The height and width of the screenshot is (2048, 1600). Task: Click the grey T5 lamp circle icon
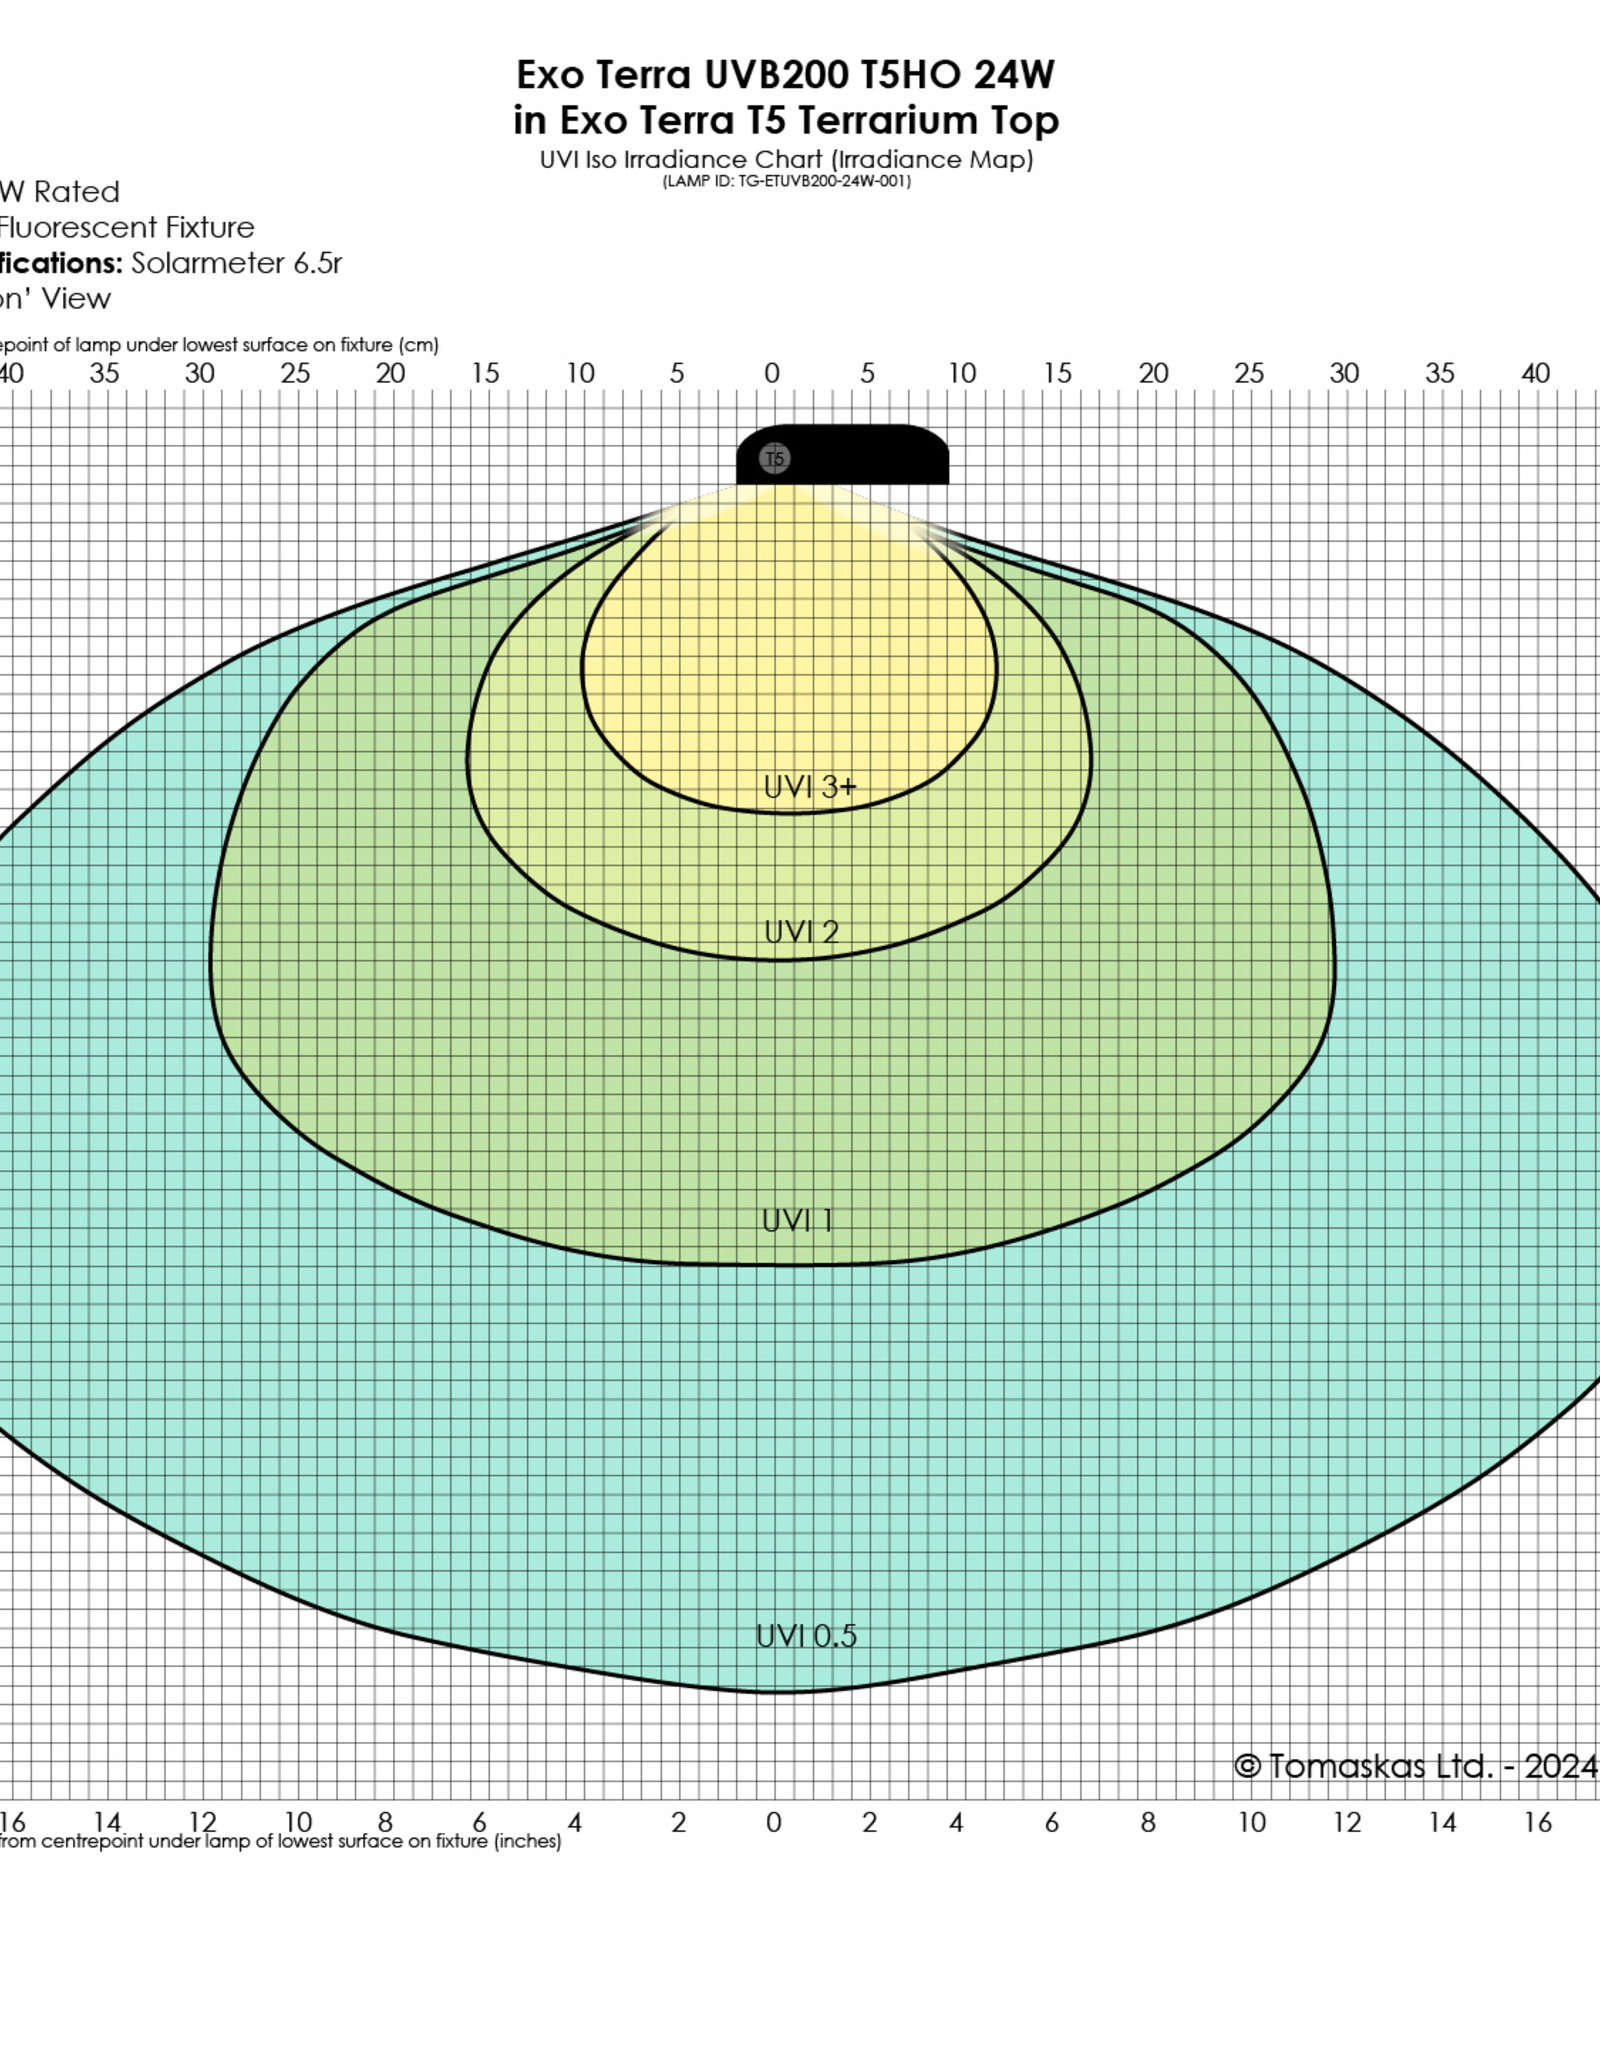(774, 459)
